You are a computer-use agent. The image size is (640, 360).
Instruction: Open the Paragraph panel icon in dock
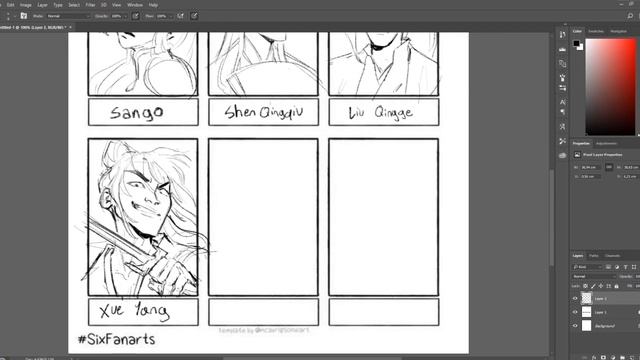562,112
